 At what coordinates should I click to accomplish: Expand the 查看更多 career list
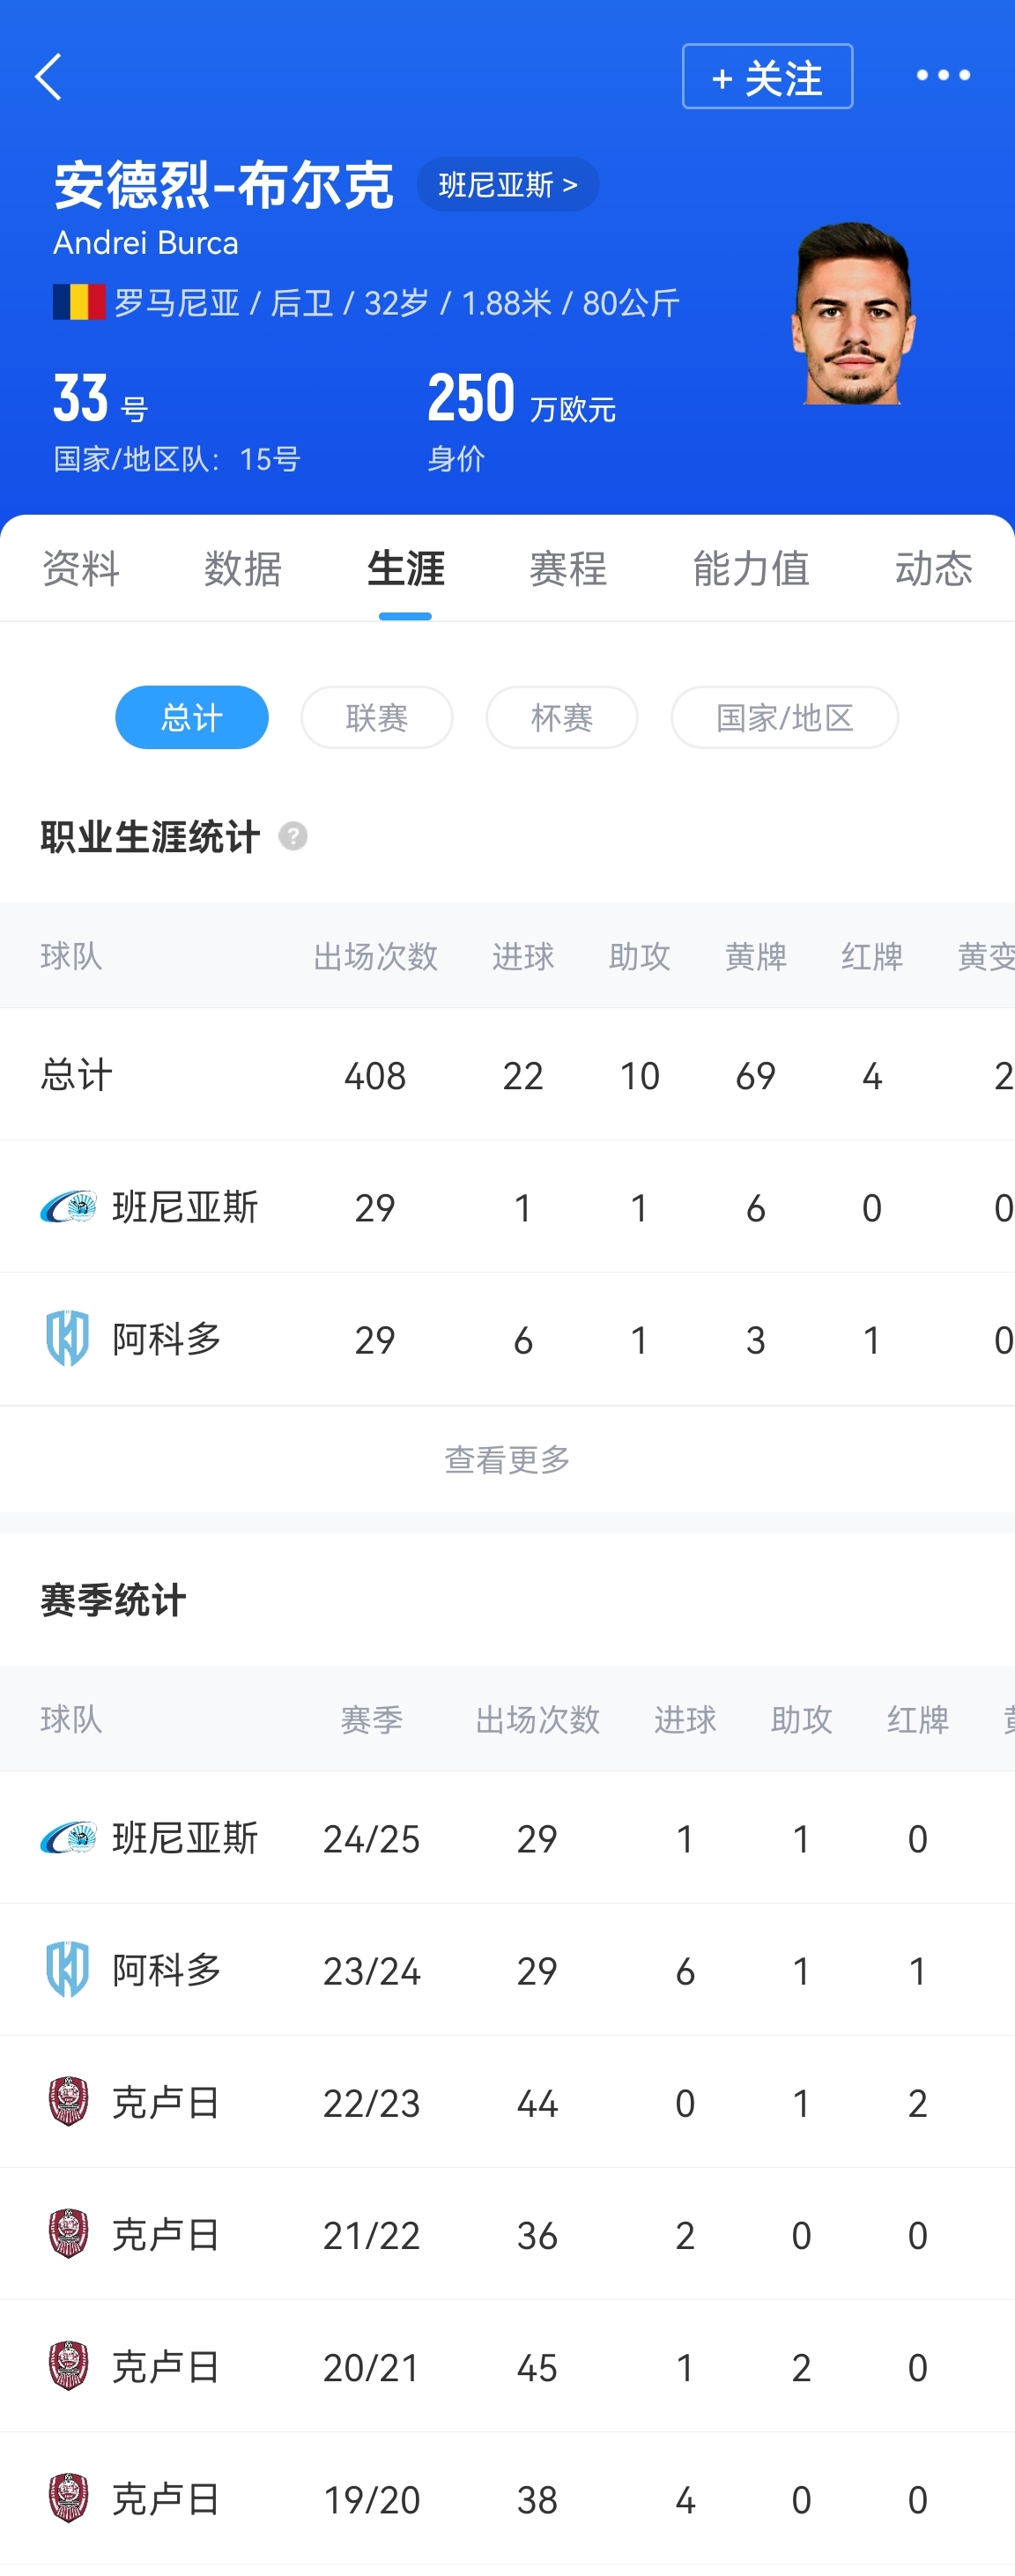(507, 1459)
